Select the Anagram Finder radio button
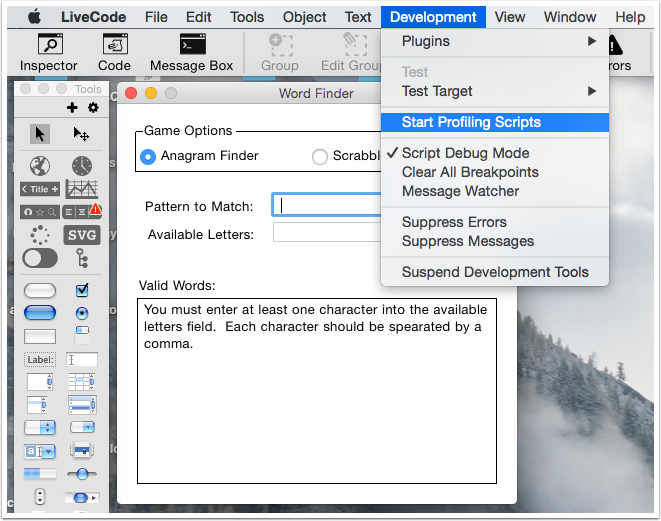The height and width of the screenshot is (521, 661). (148, 156)
